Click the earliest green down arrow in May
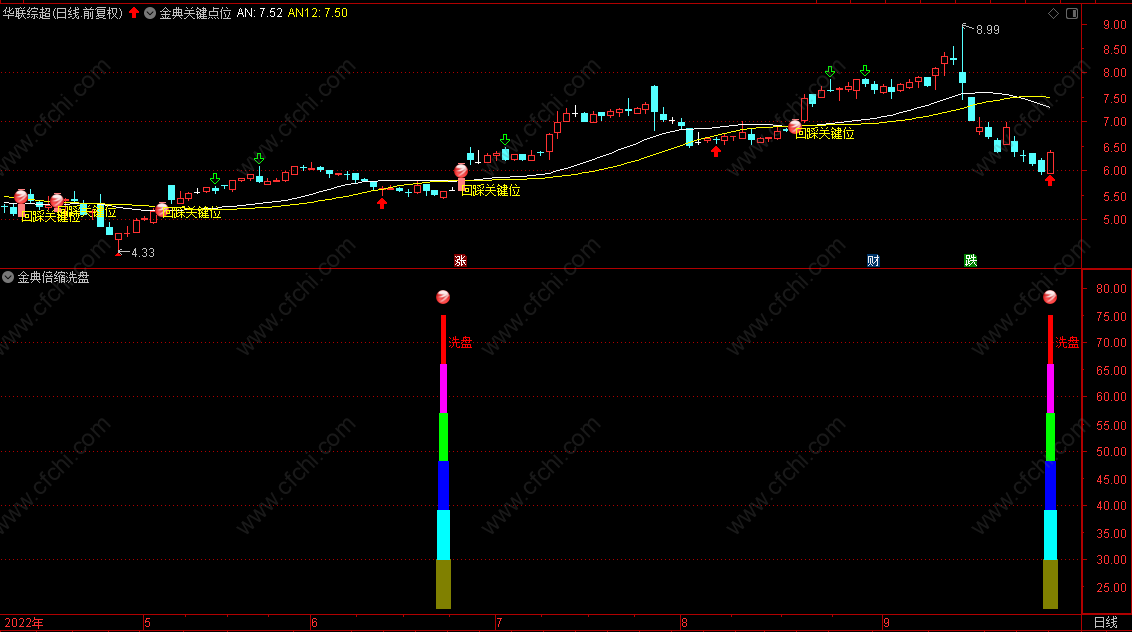This screenshot has height=632, width=1132. [214, 178]
